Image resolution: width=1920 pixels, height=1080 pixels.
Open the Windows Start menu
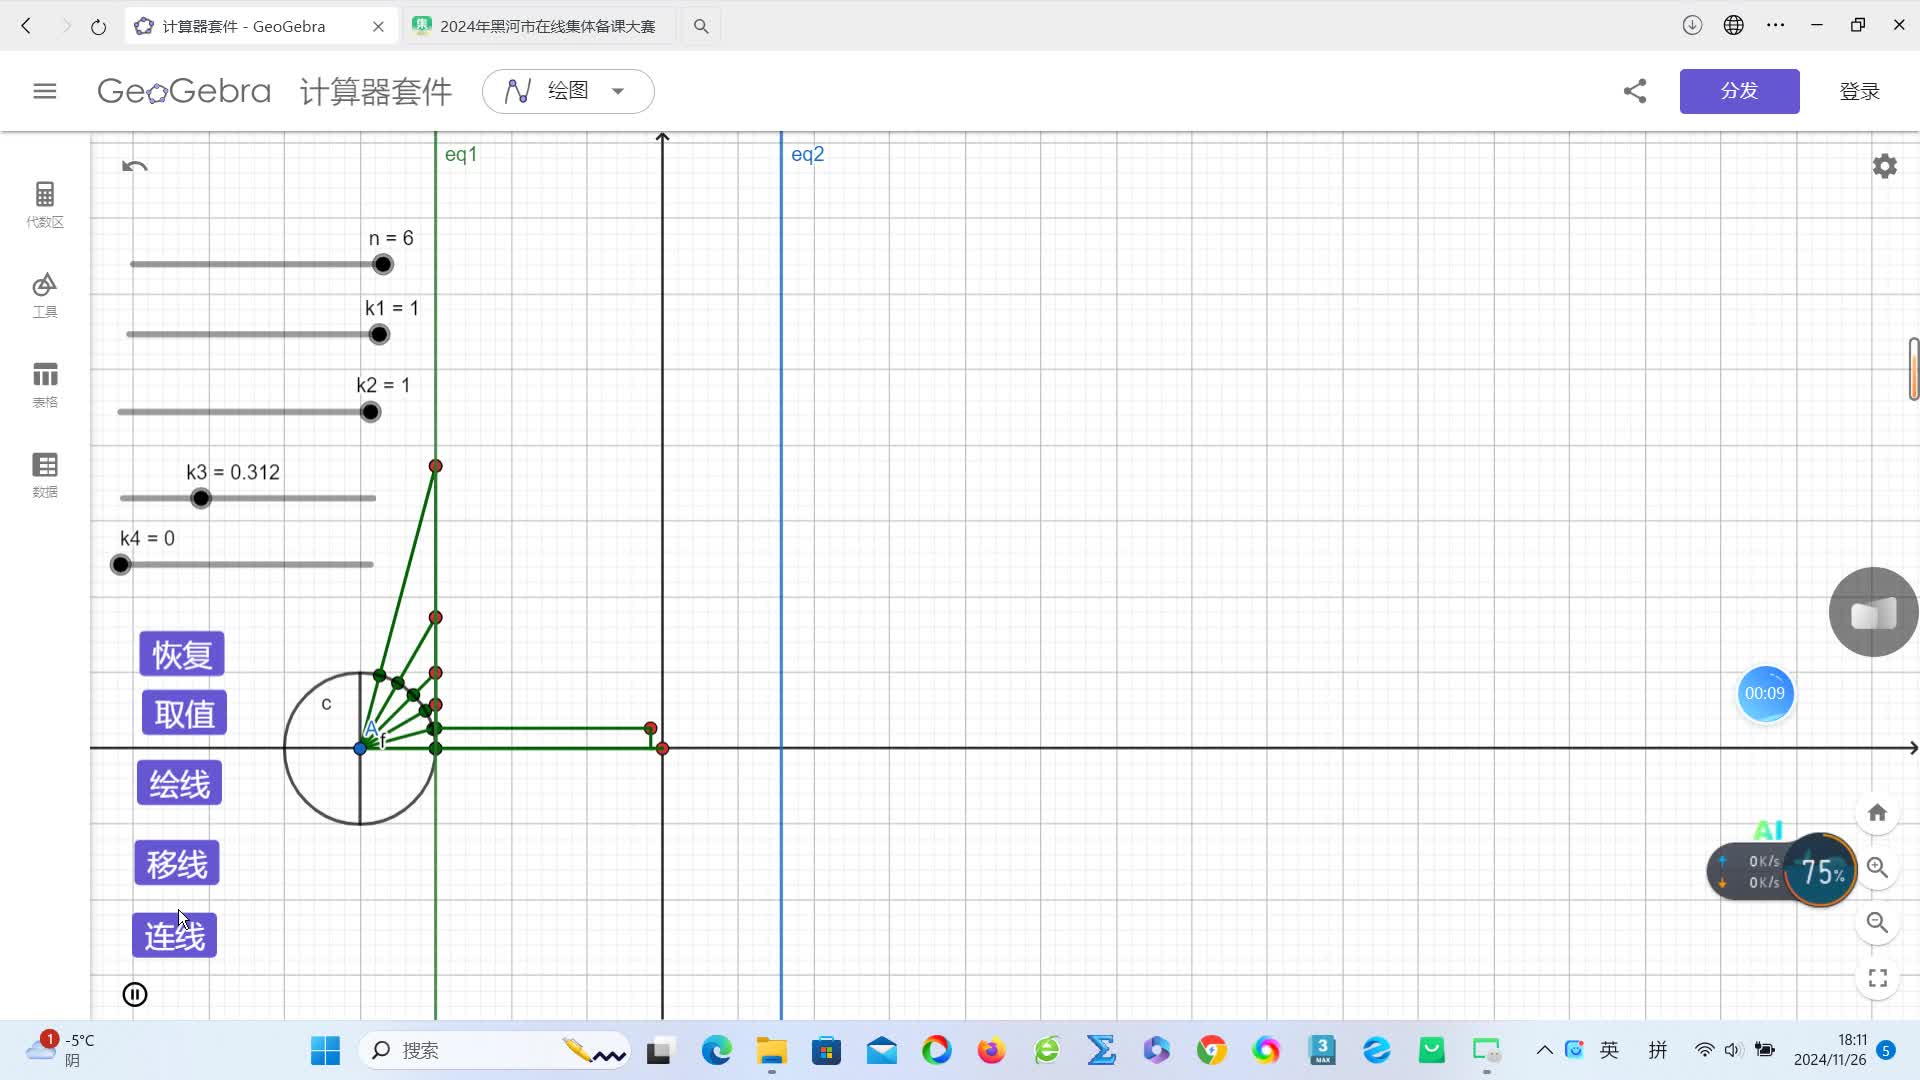click(325, 1050)
